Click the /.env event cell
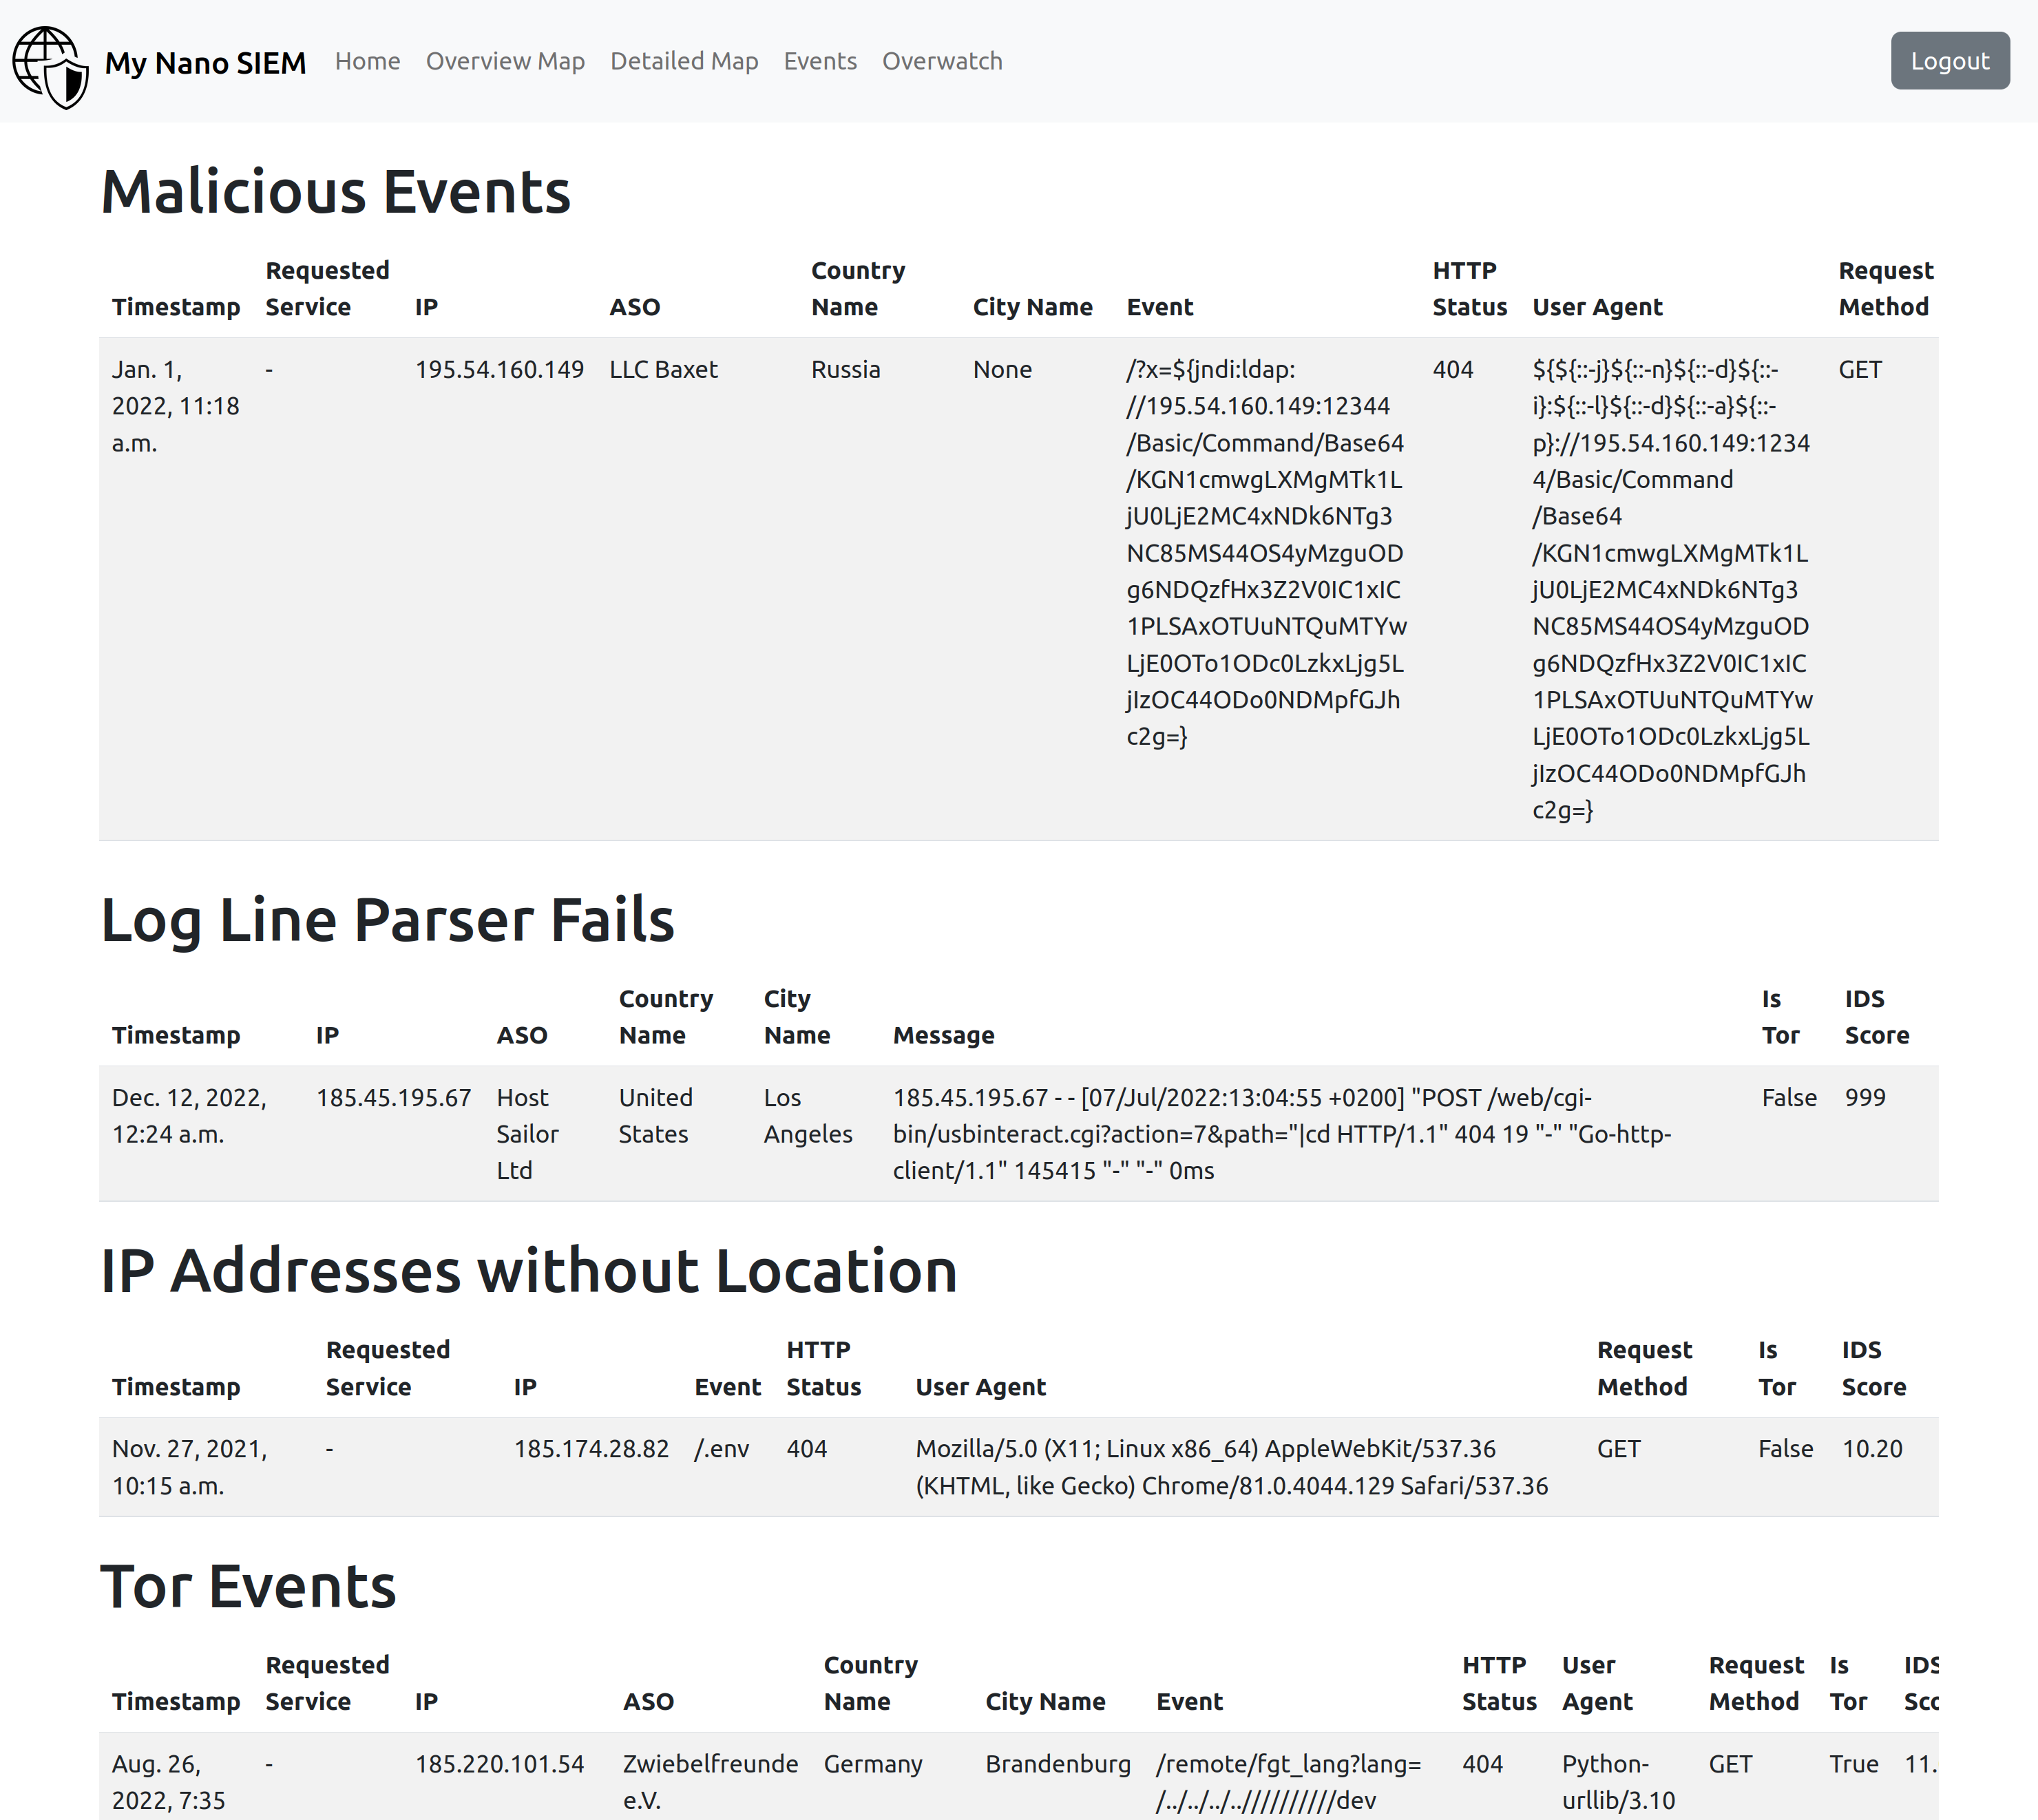This screenshot has height=1820, width=2038. tap(721, 1449)
